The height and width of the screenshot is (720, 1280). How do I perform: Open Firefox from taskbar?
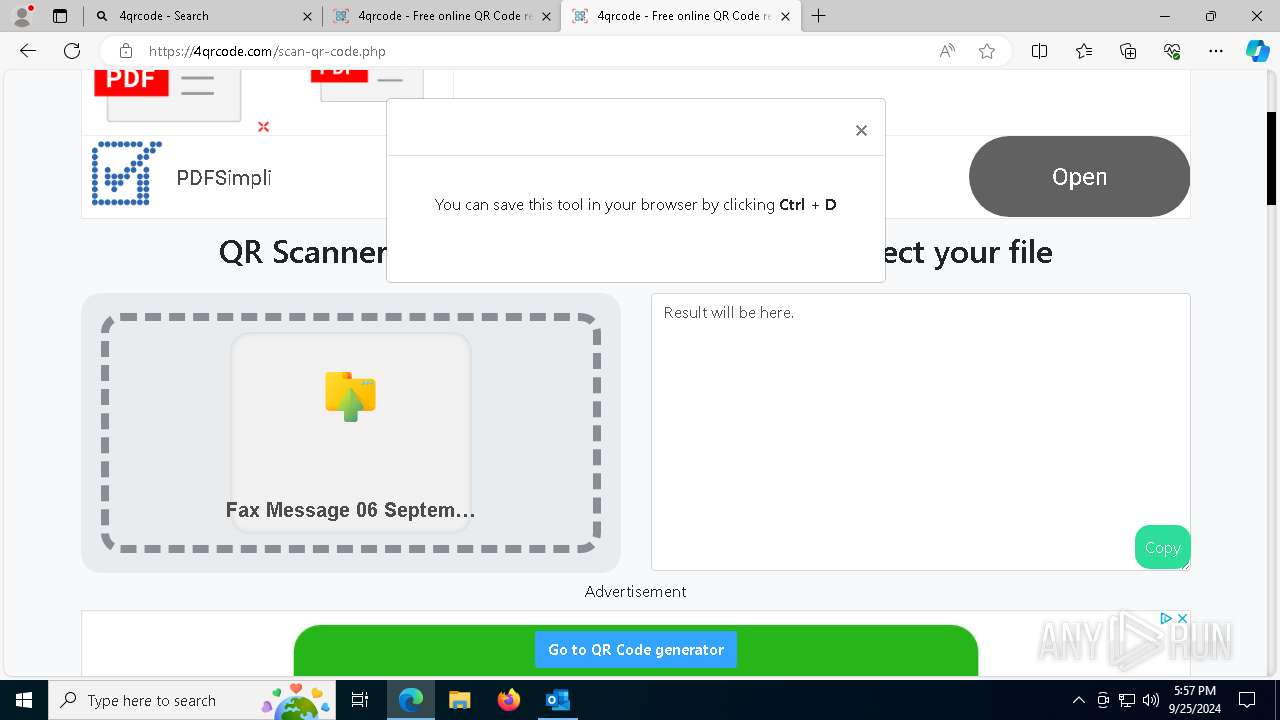click(x=508, y=700)
